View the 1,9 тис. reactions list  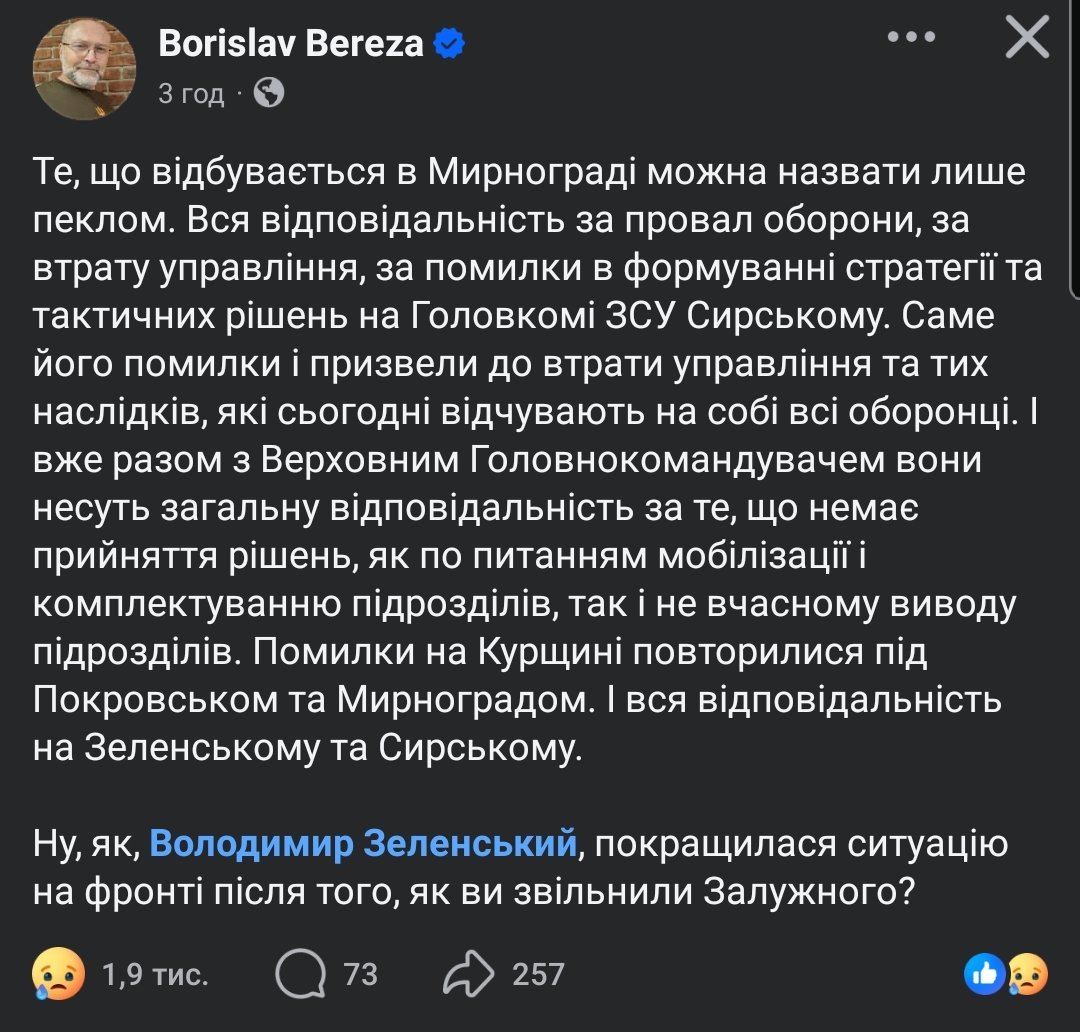coord(156,974)
